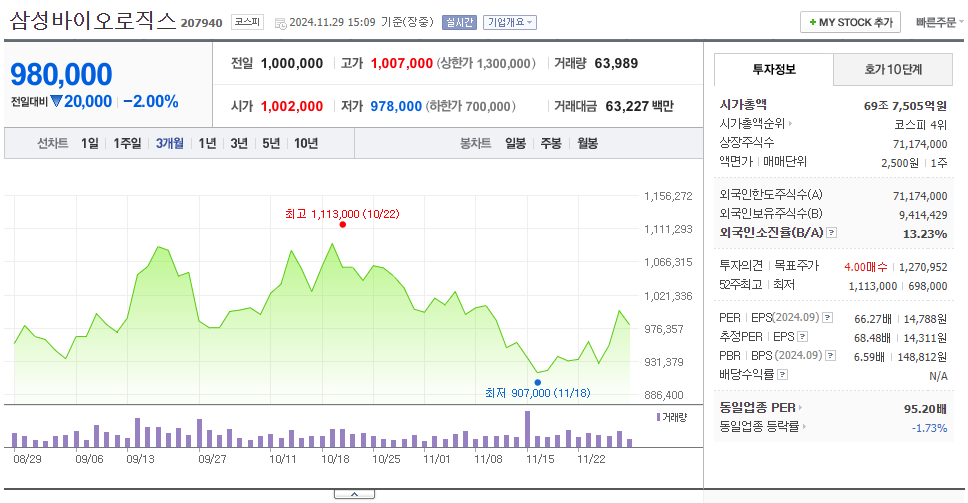Click the stock code 207940
This screenshot has height=503, width=968.
[201, 23]
